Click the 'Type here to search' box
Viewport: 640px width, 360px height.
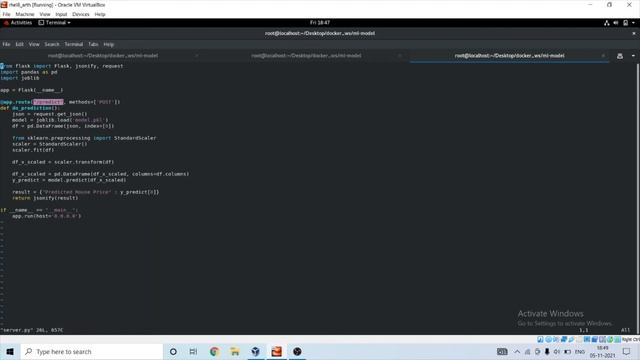(x=91, y=351)
